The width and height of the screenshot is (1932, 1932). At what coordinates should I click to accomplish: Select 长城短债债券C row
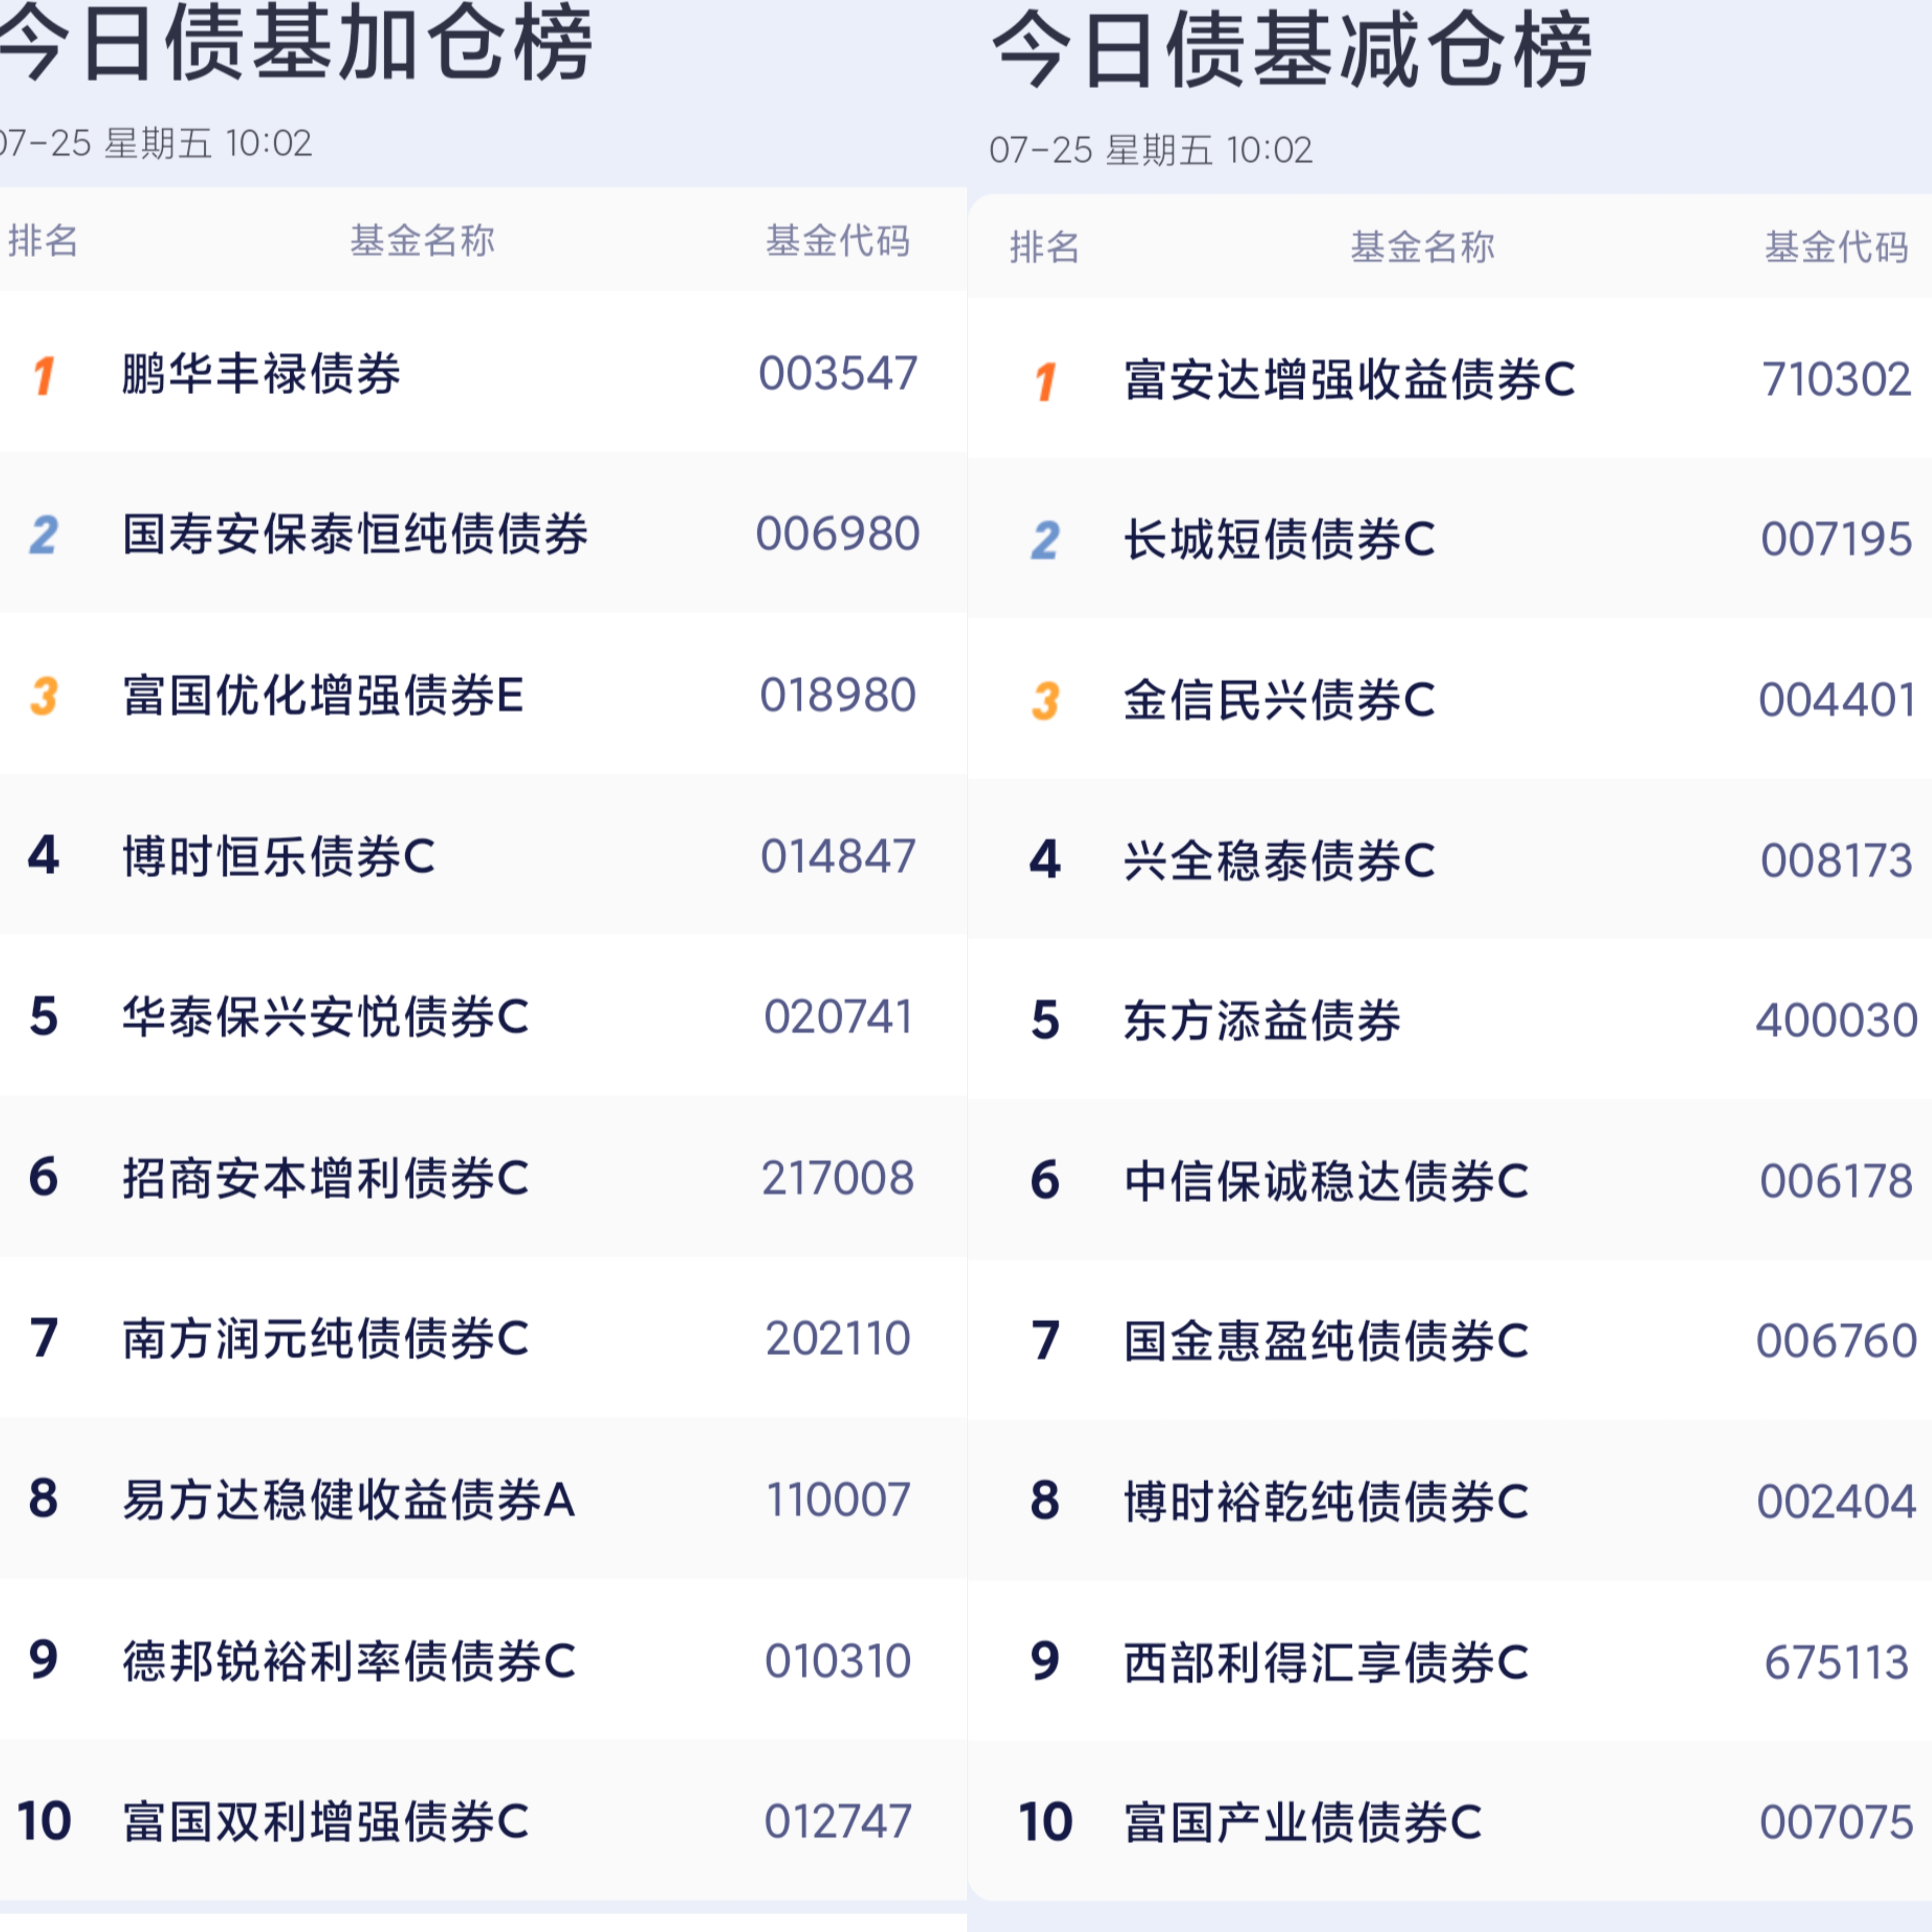(x=1450, y=540)
